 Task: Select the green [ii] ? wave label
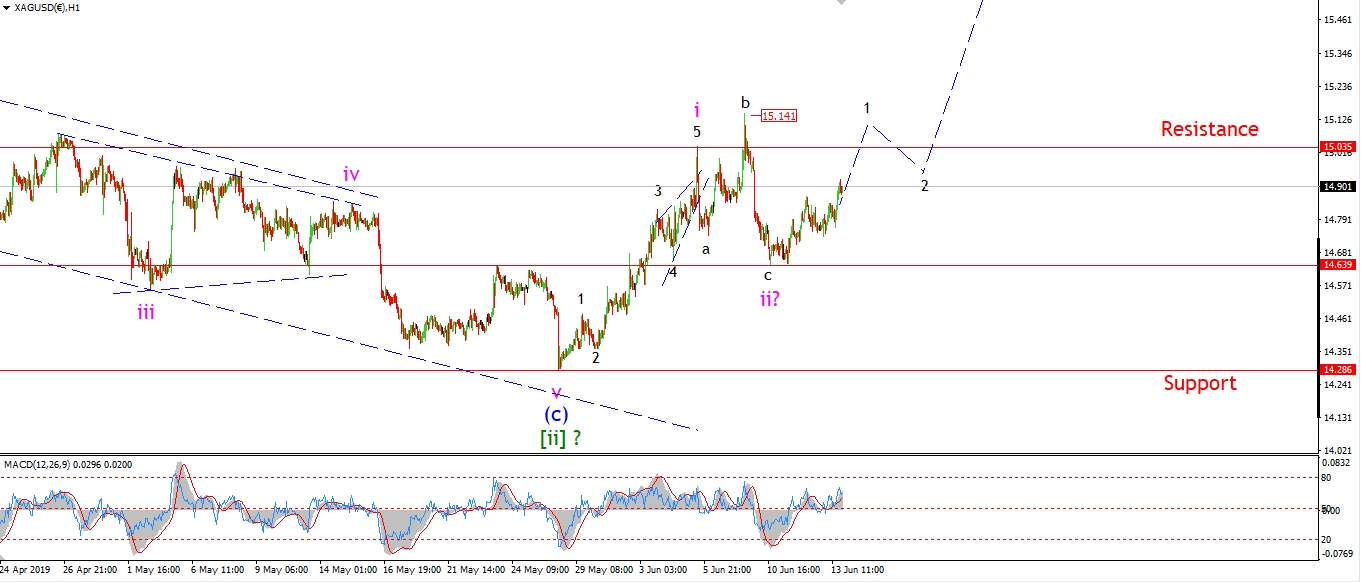pyautogui.click(x=561, y=437)
